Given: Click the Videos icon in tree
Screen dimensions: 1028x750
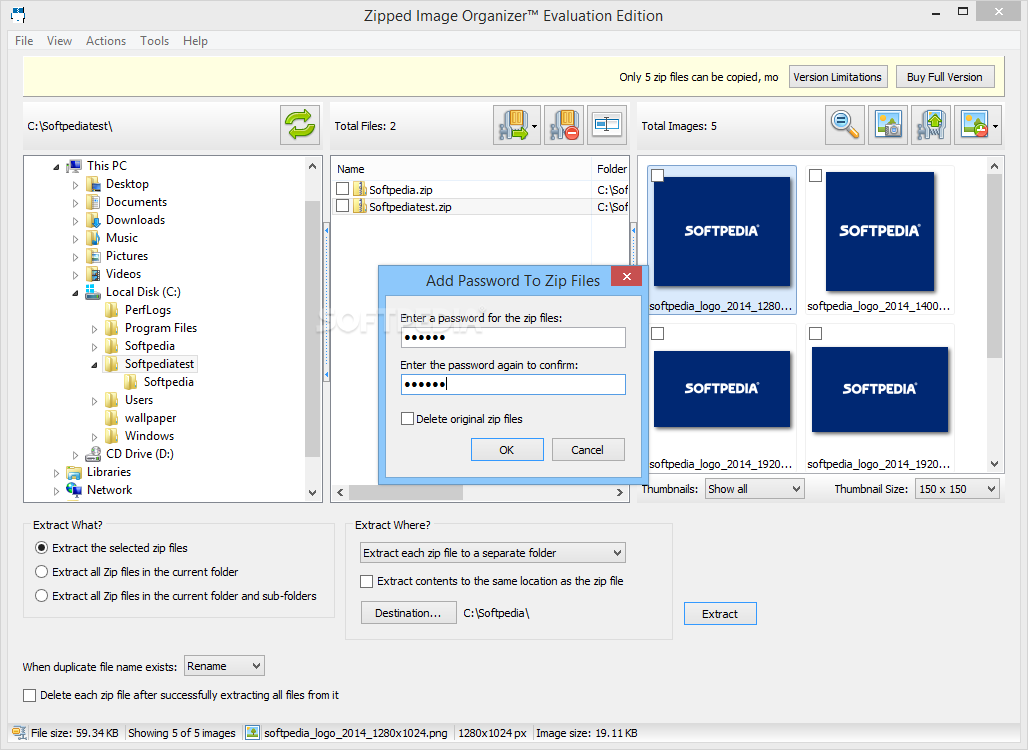Looking at the screenshot, I should pos(93,274).
